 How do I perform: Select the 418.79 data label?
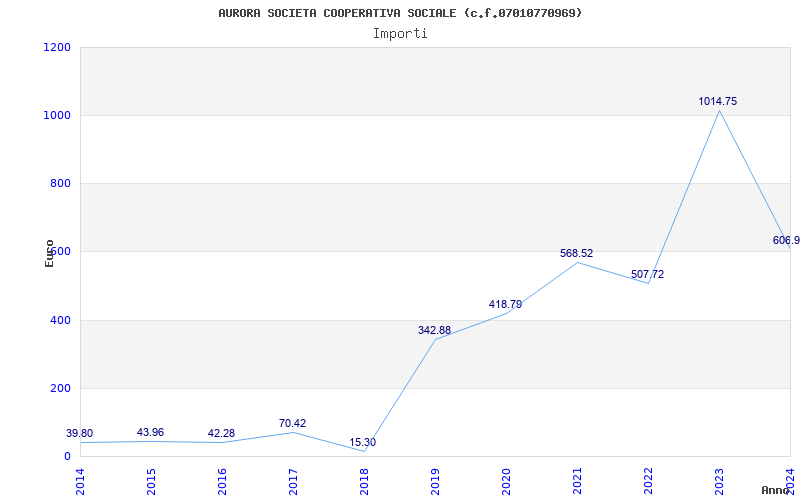(505, 304)
